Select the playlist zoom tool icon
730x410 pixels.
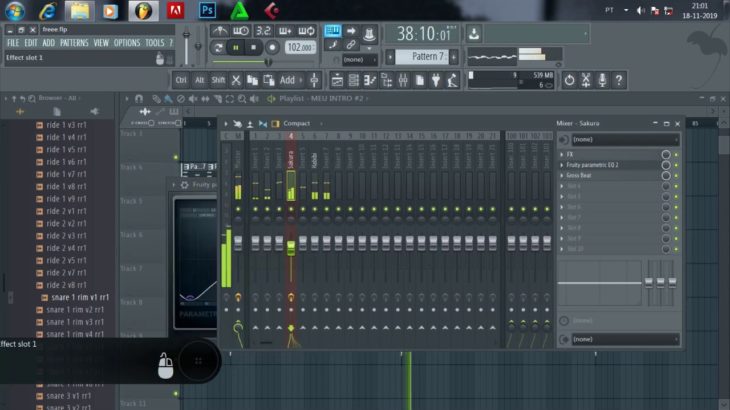(242, 99)
